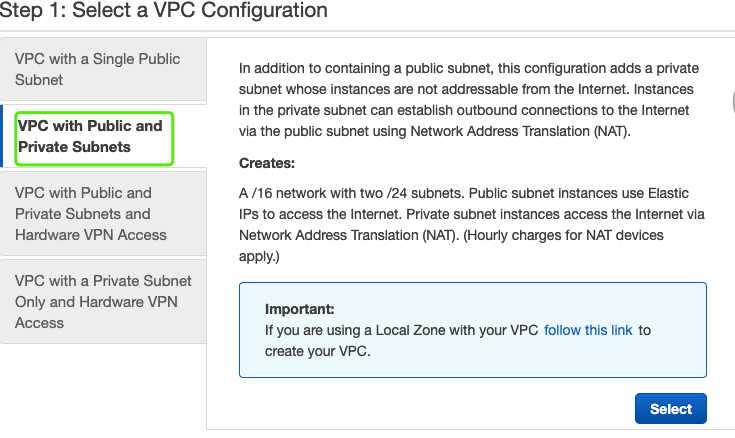Click the 'Creates:' bold label
The height and width of the screenshot is (438, 735).
coord(267,163)
